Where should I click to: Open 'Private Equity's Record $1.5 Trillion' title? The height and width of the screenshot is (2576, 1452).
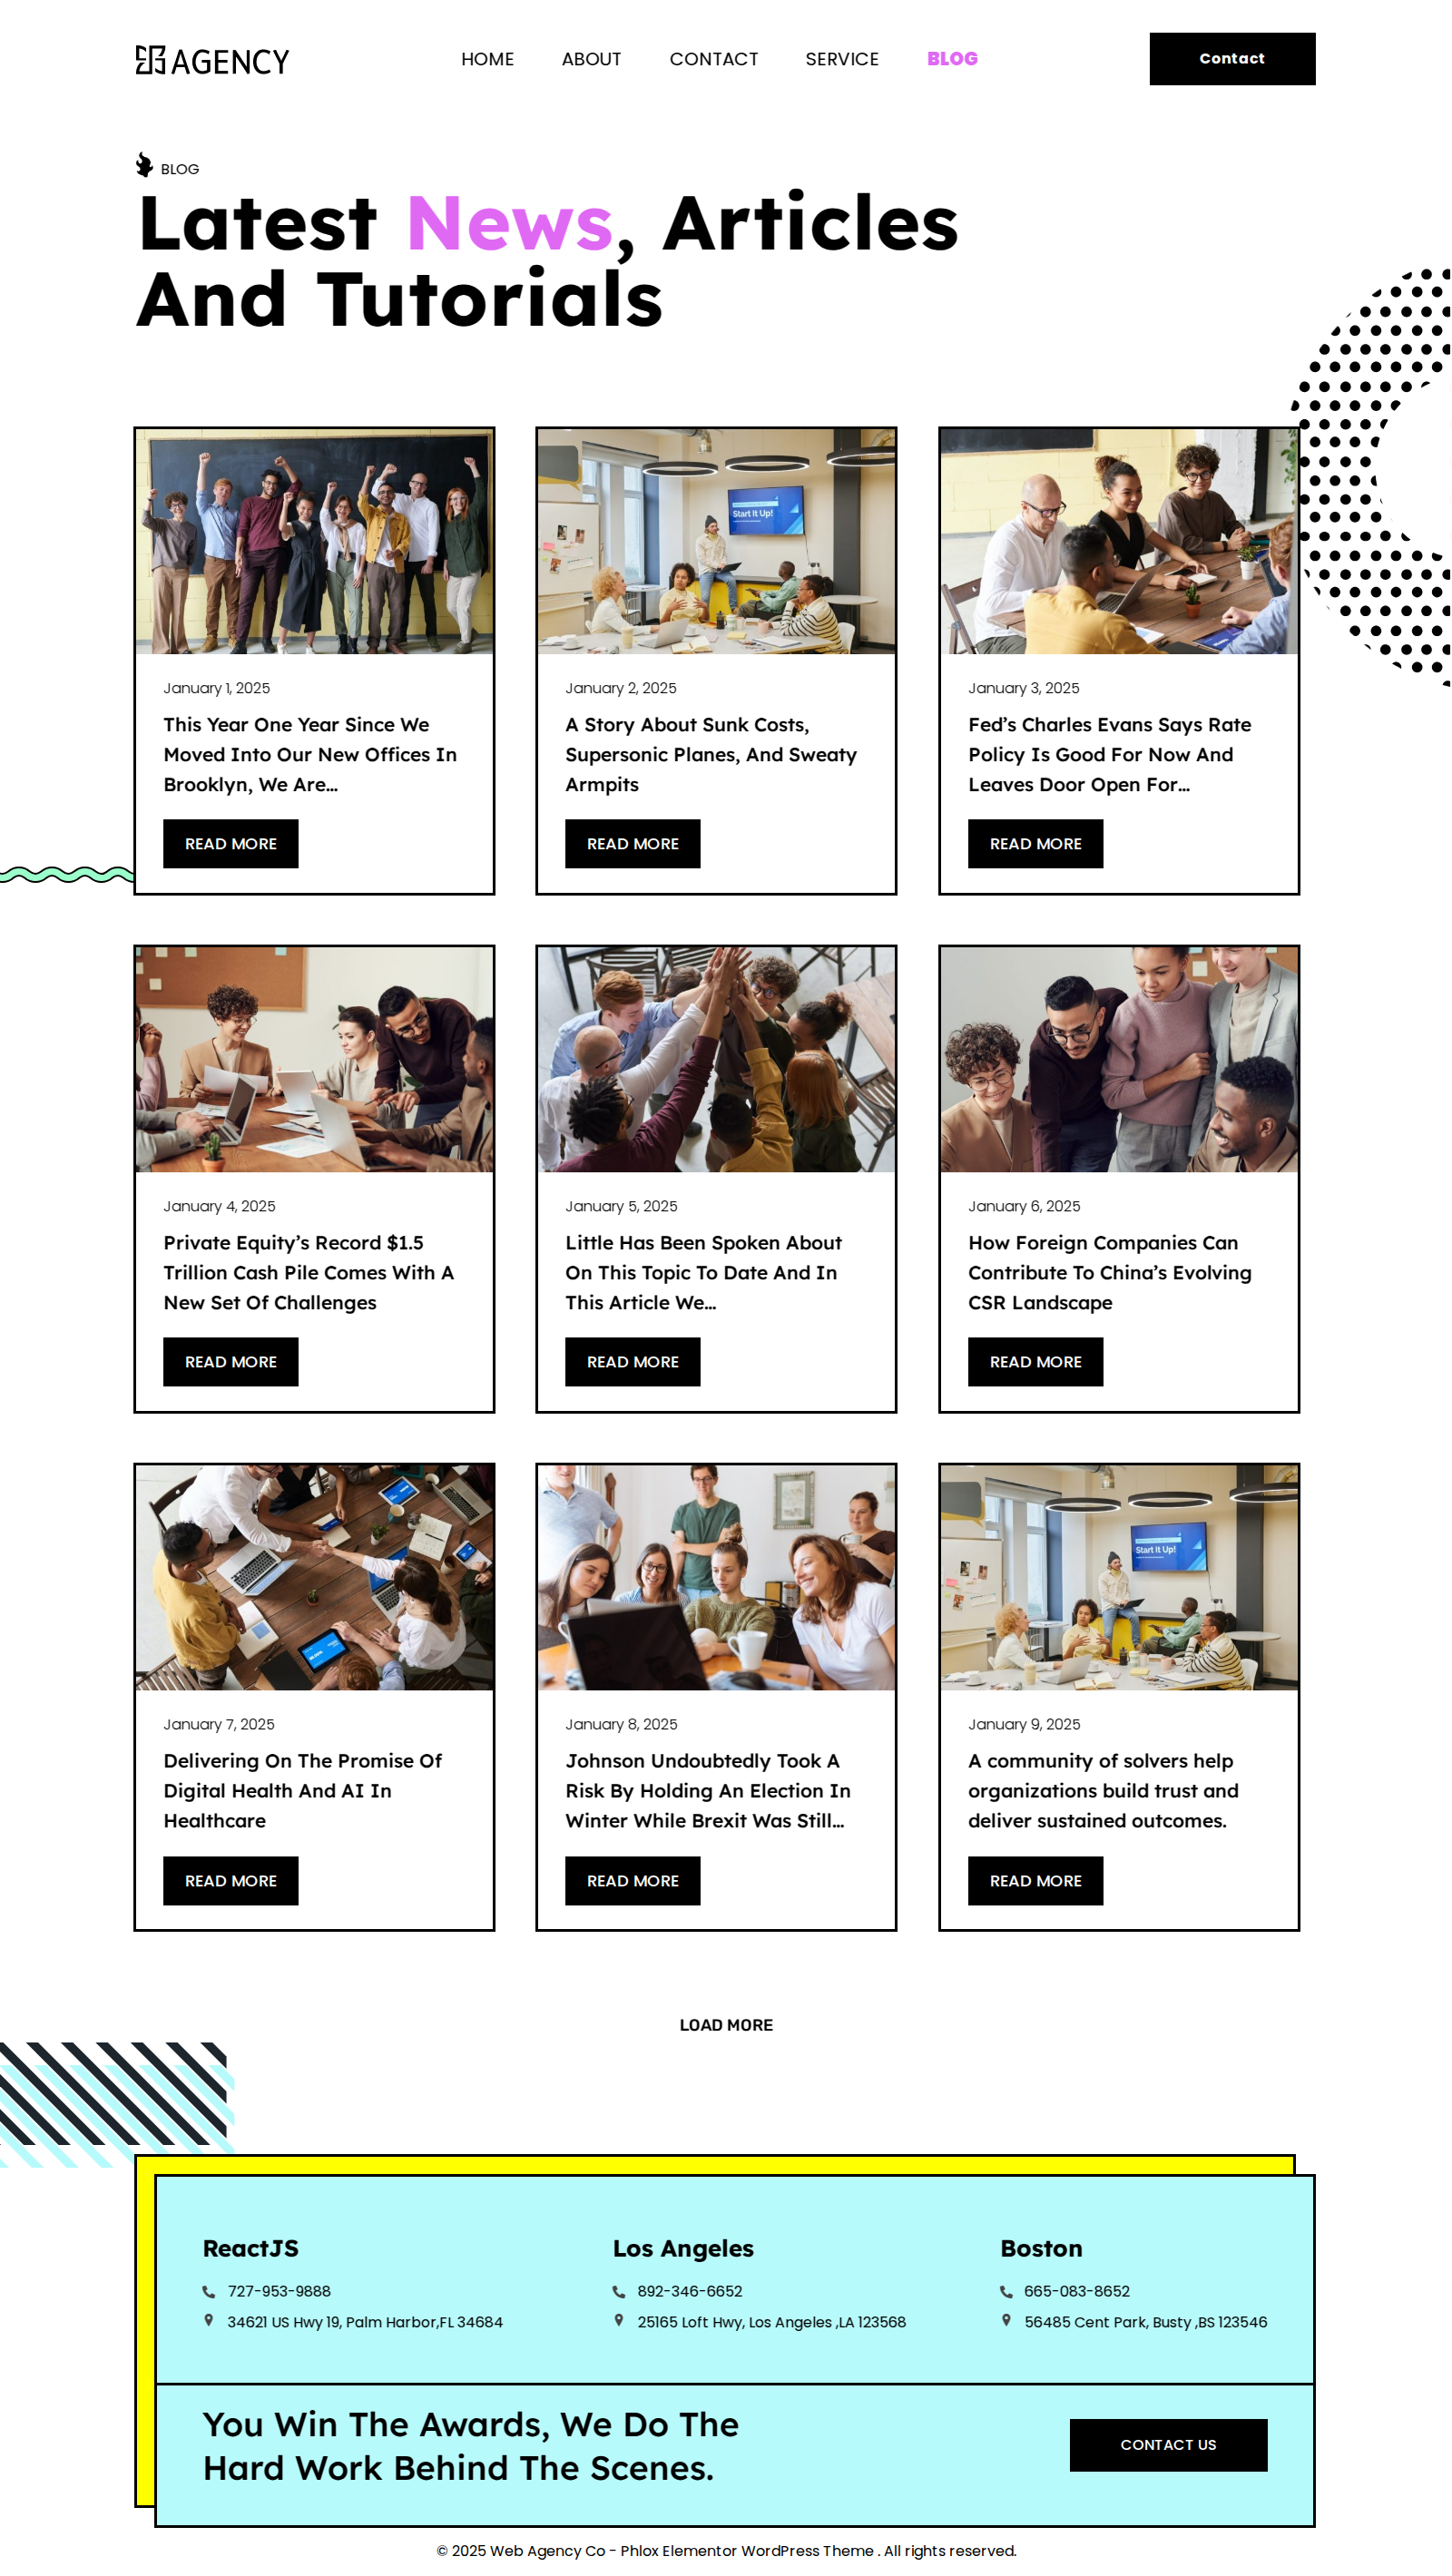(x=309, y=1272)
